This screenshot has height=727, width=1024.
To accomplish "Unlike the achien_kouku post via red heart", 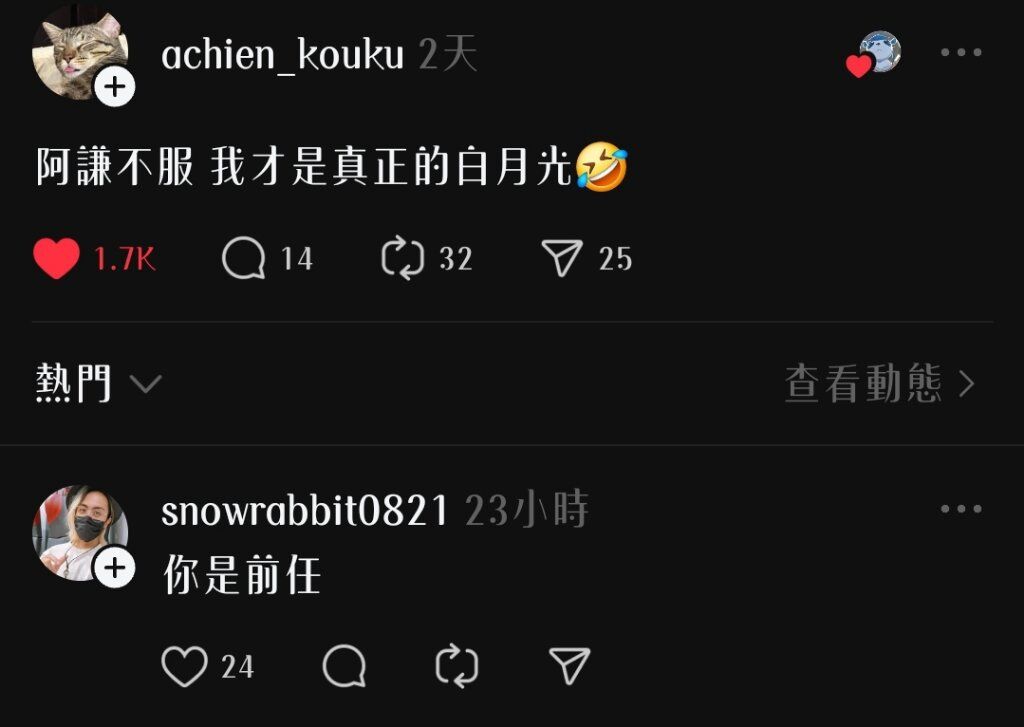I will [56, 259].
